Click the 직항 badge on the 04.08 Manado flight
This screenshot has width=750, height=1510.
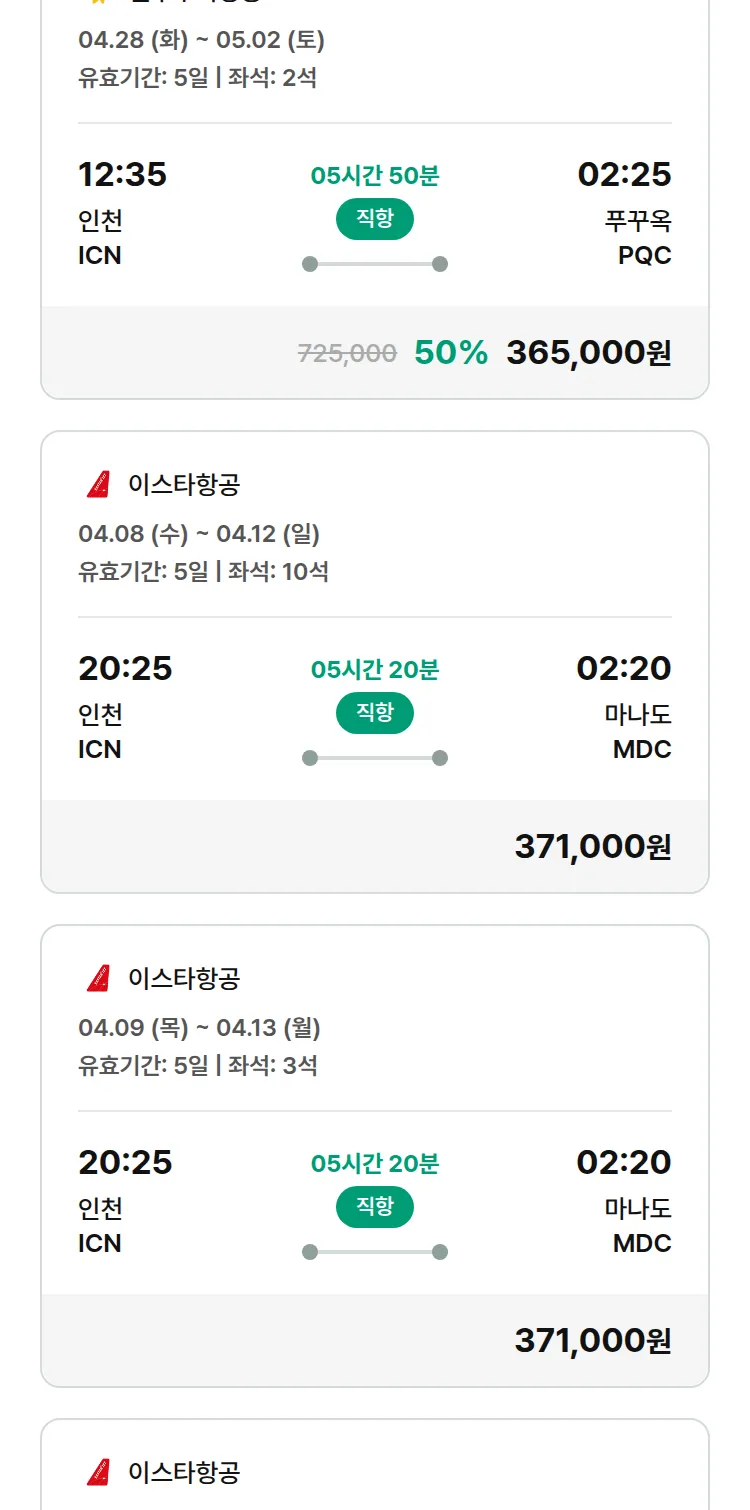tap(375, 713)
